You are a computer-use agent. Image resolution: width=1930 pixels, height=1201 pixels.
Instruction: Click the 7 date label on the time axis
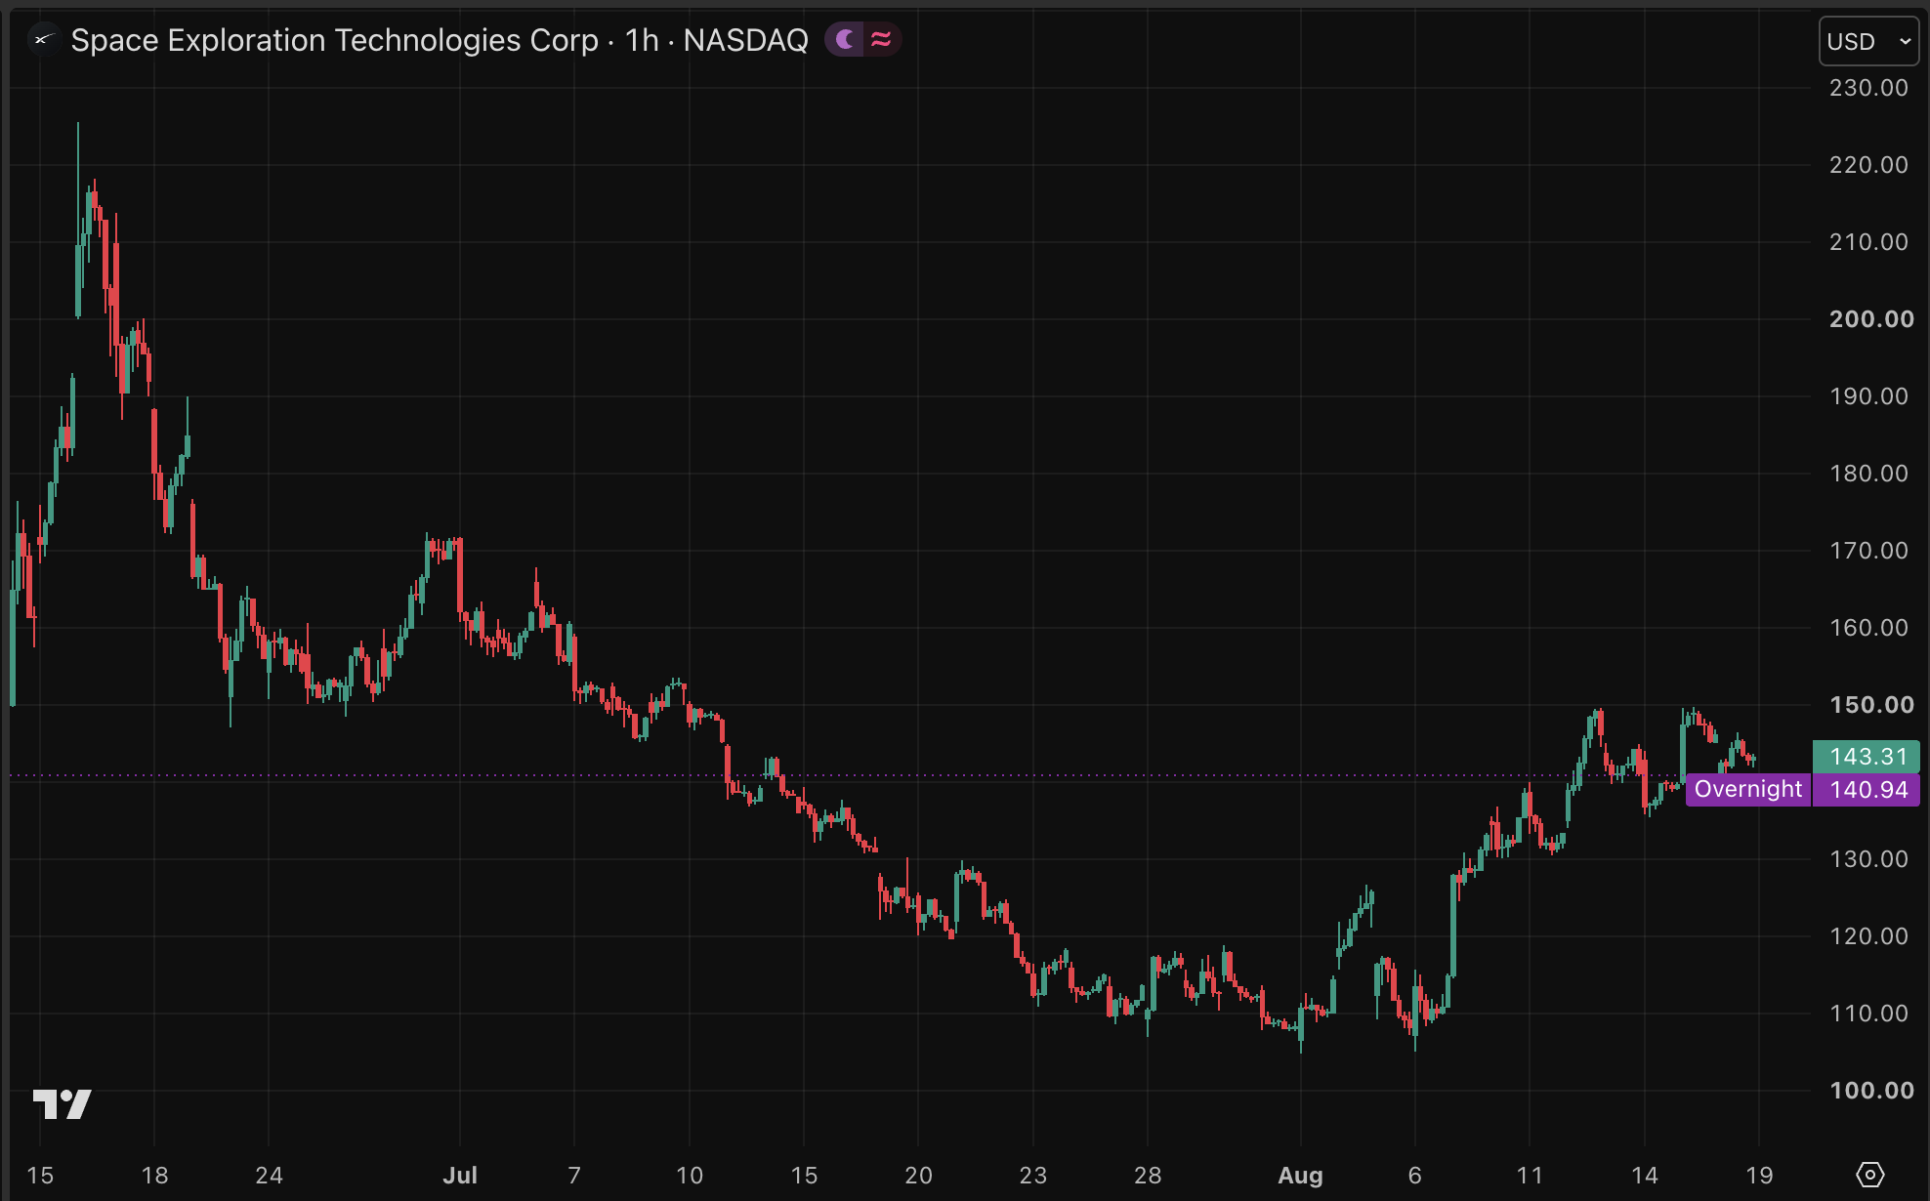[x=574, y=1175]
